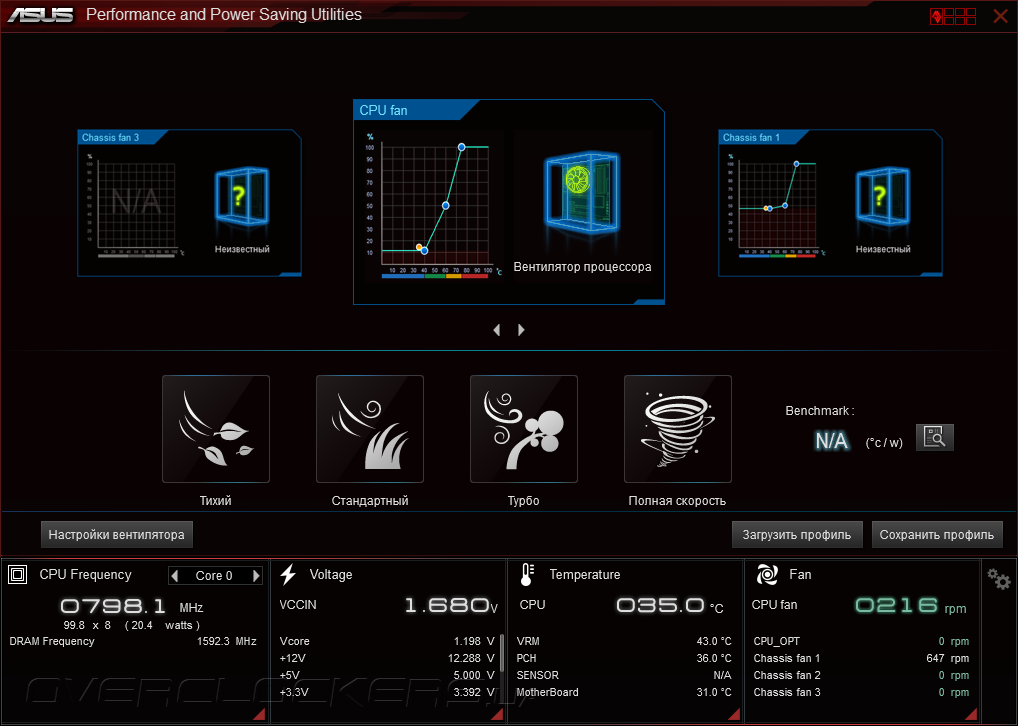Screen dimensions: 1018x726
Task: Click the Temperature thermometer icon
Action: [527, 575]
